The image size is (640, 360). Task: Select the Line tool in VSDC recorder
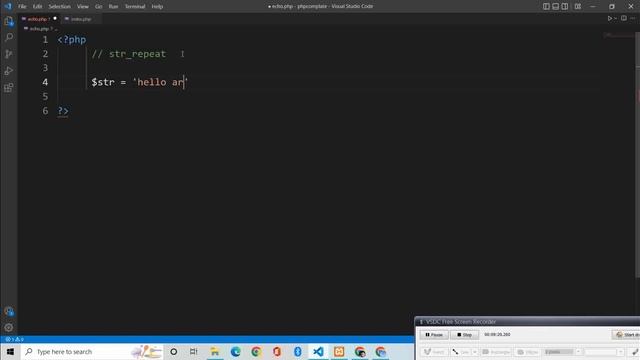pyautogui.click(x=461, y=352)
